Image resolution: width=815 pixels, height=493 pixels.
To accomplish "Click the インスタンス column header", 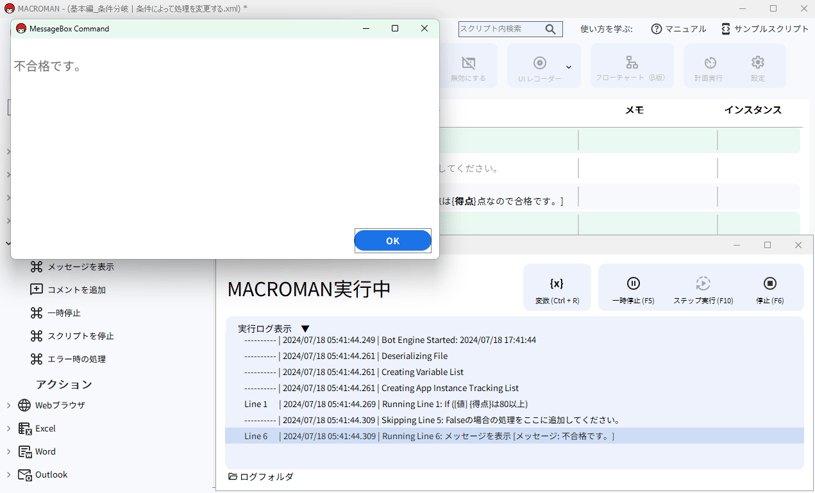I will (753, 110).
